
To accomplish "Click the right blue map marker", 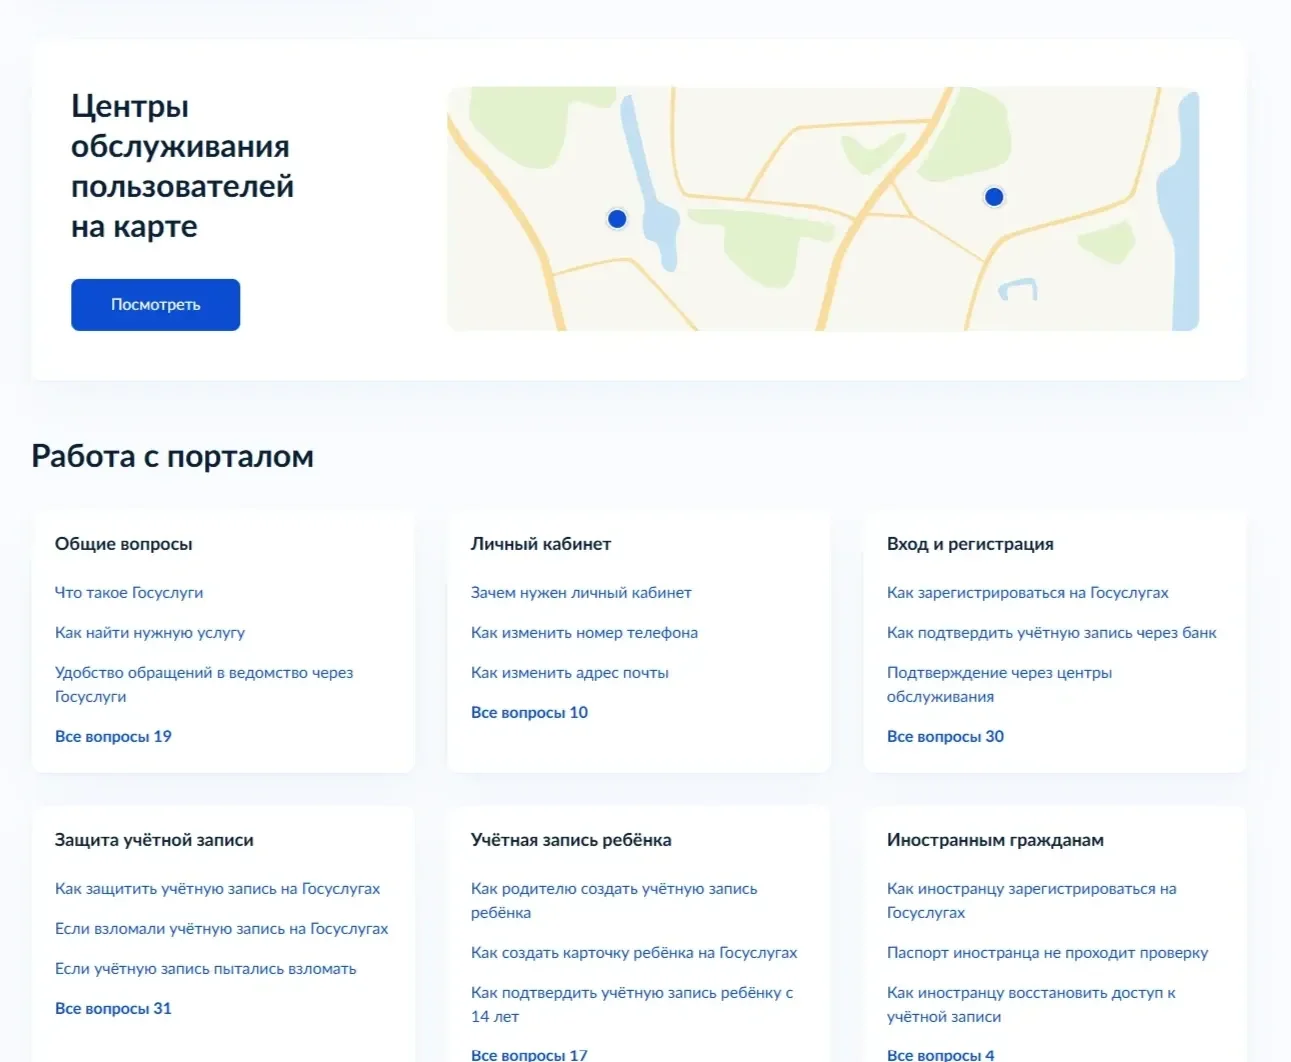I will (x=994, y=197).
